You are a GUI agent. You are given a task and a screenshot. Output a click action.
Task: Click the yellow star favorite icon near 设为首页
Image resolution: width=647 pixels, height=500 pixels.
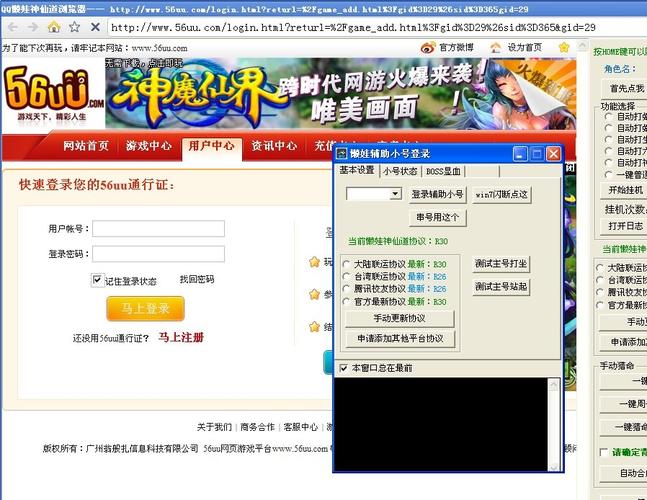click(x=564, y=47)
